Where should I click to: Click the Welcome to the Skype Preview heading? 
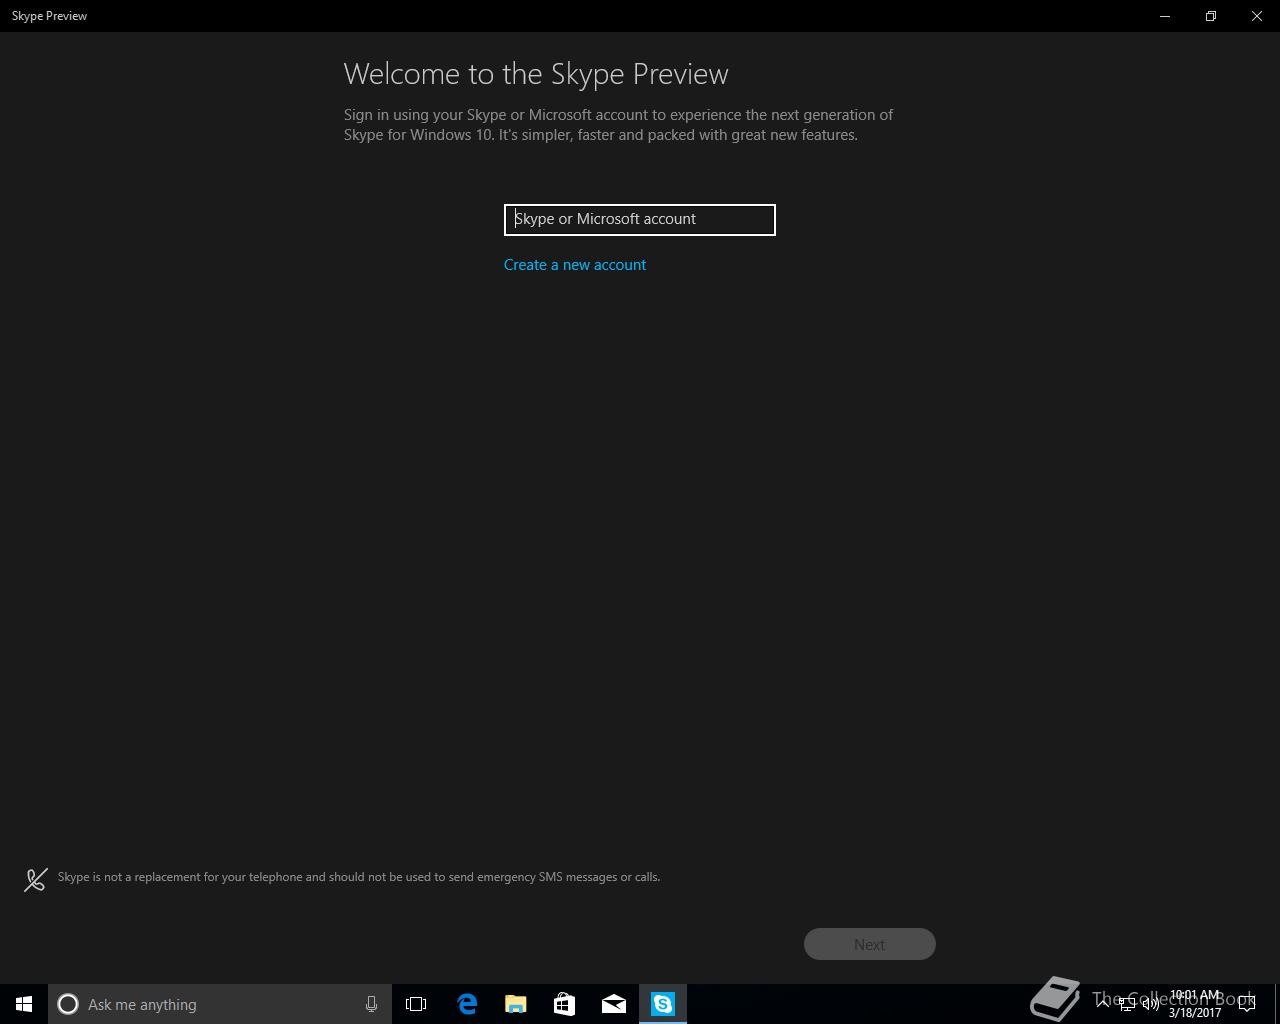point(536,74)
